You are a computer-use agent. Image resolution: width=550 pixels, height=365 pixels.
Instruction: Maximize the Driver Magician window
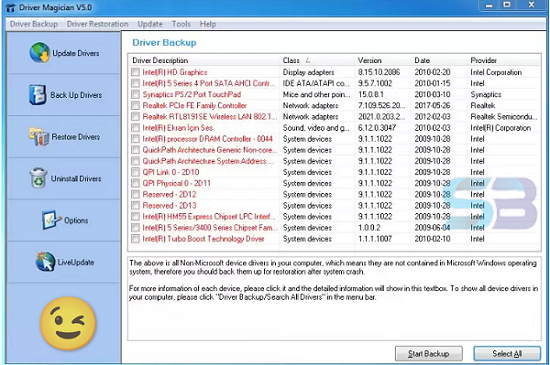coord(507,5)
